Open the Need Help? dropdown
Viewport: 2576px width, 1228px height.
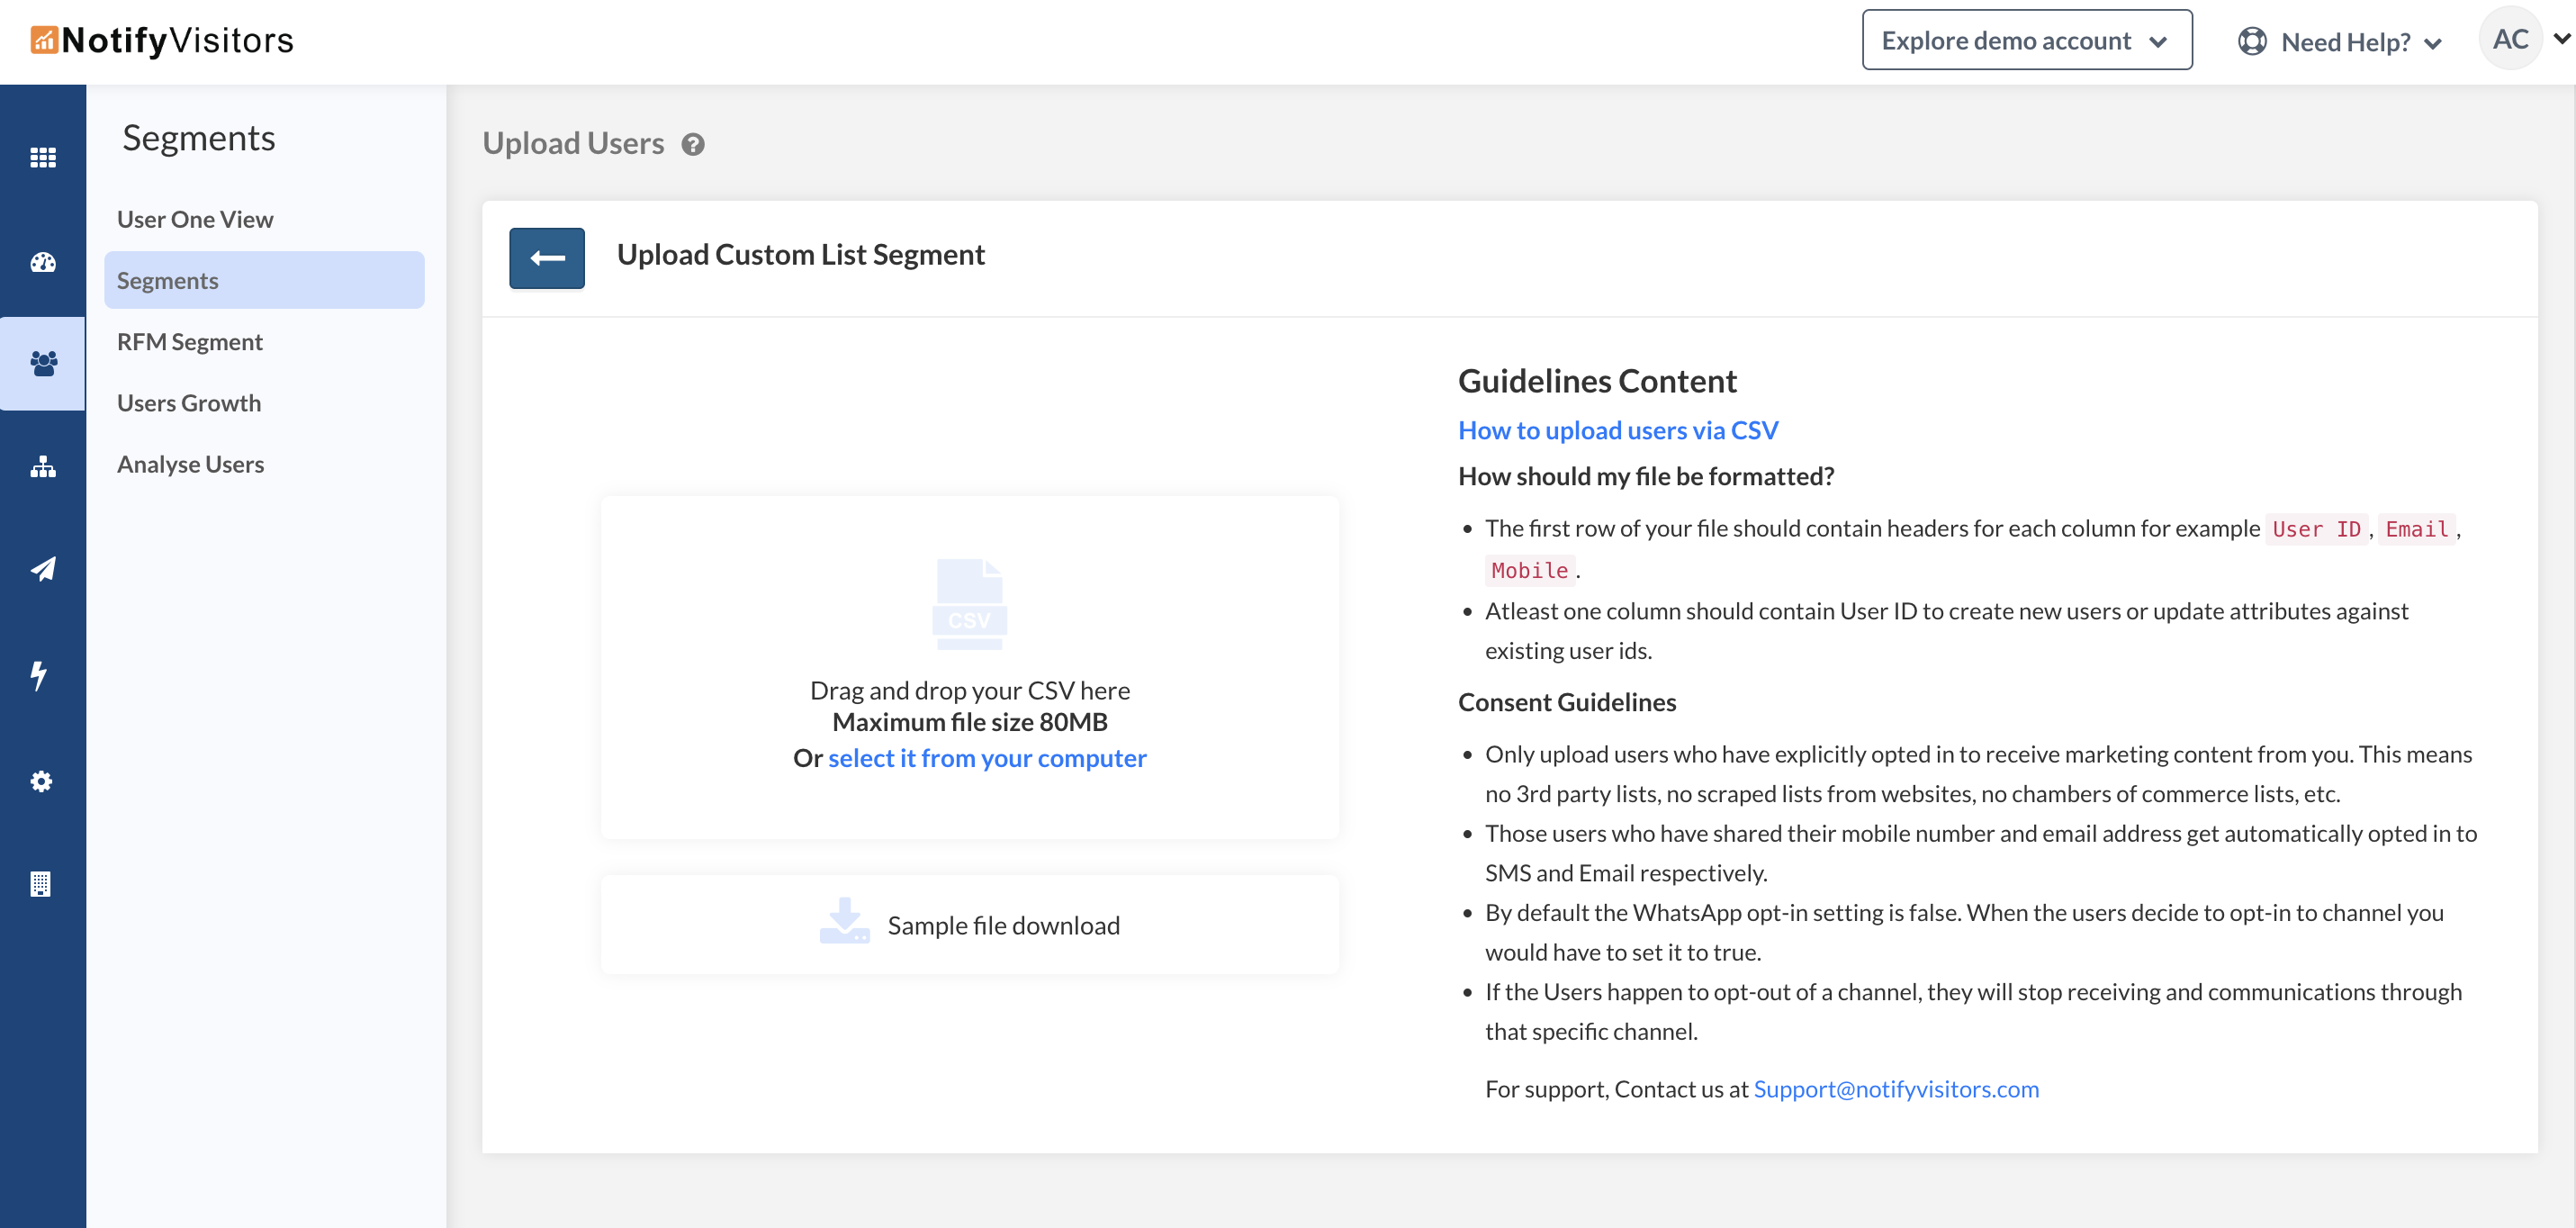tap(2340, 42)
